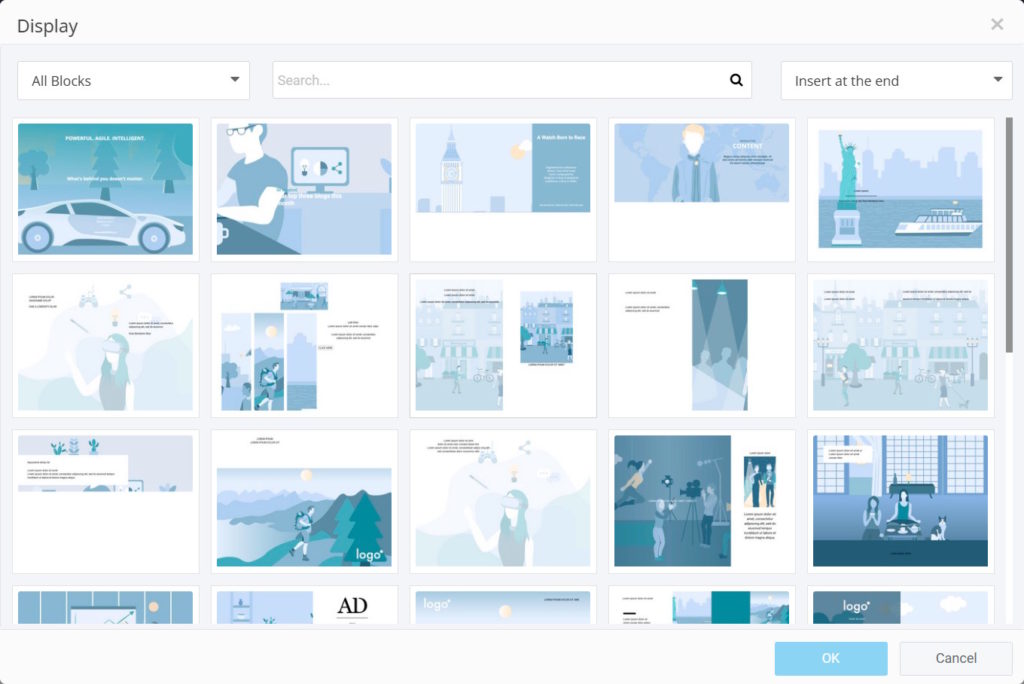Pick the yoga meditation room block
Screen dimensions: 1024x684
[901, 502]
